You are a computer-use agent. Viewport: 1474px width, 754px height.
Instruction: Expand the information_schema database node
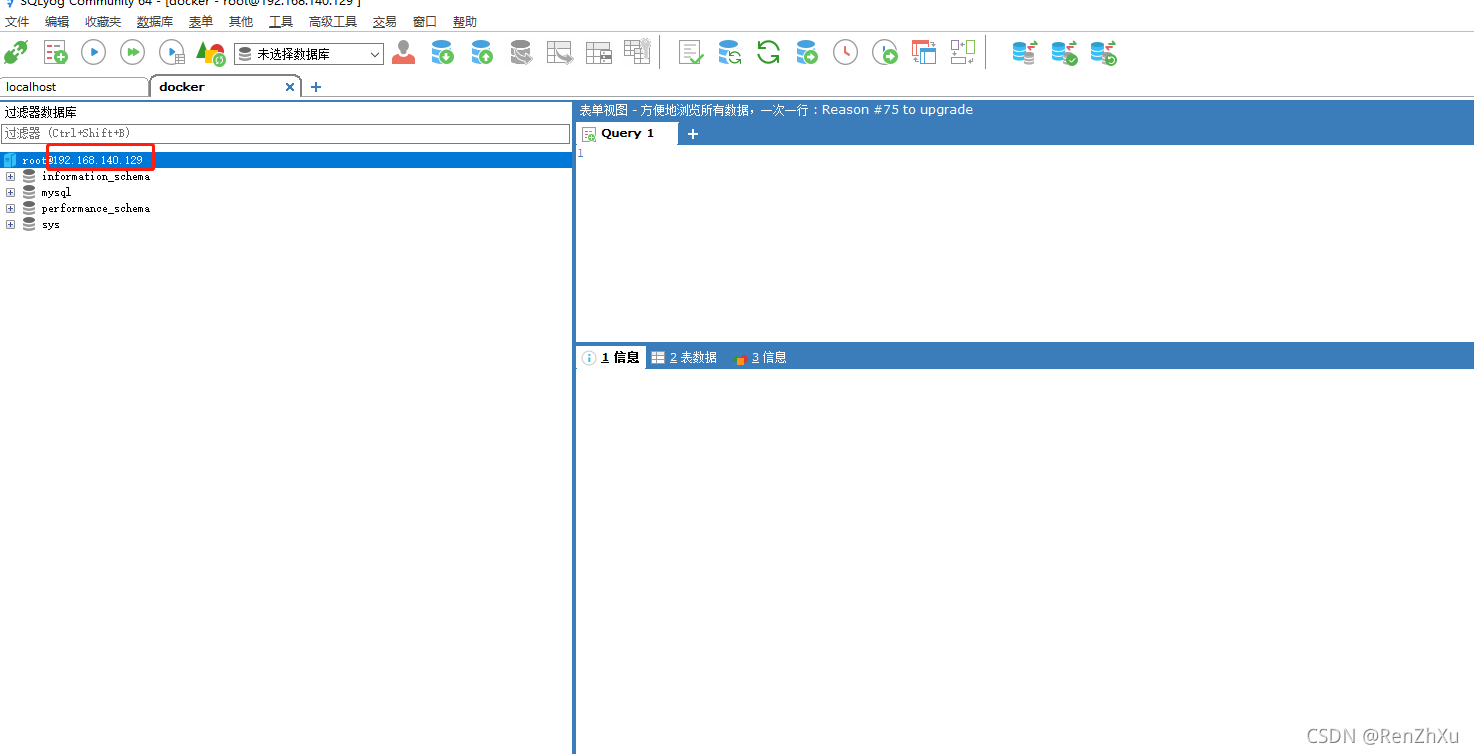point(10,176)
